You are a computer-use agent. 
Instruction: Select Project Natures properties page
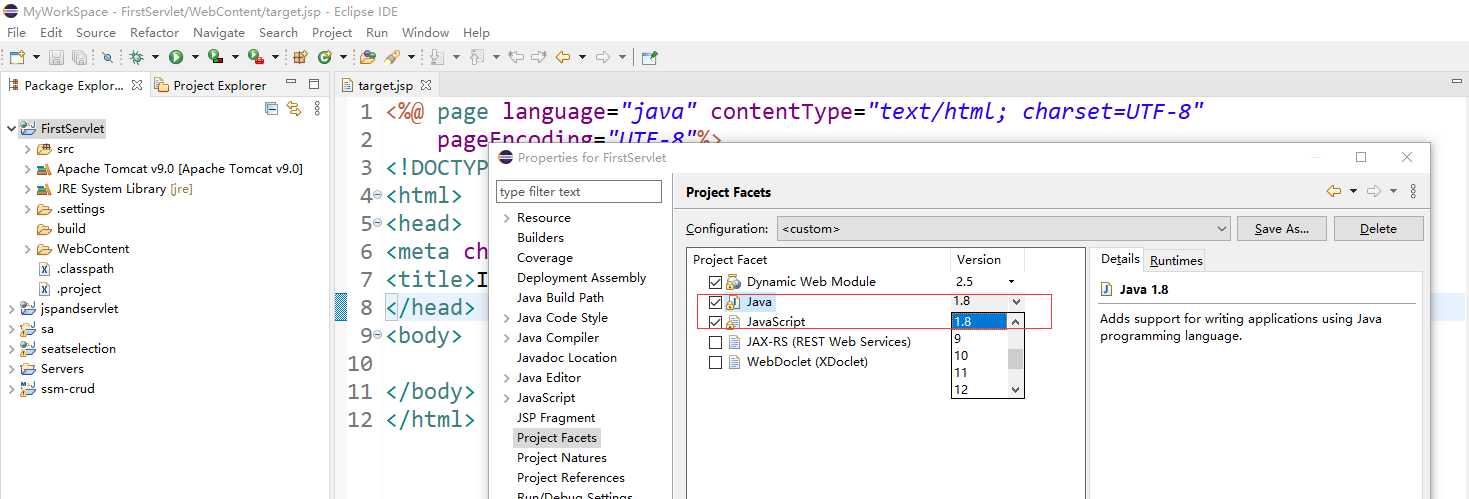click(x=561, y=458)
